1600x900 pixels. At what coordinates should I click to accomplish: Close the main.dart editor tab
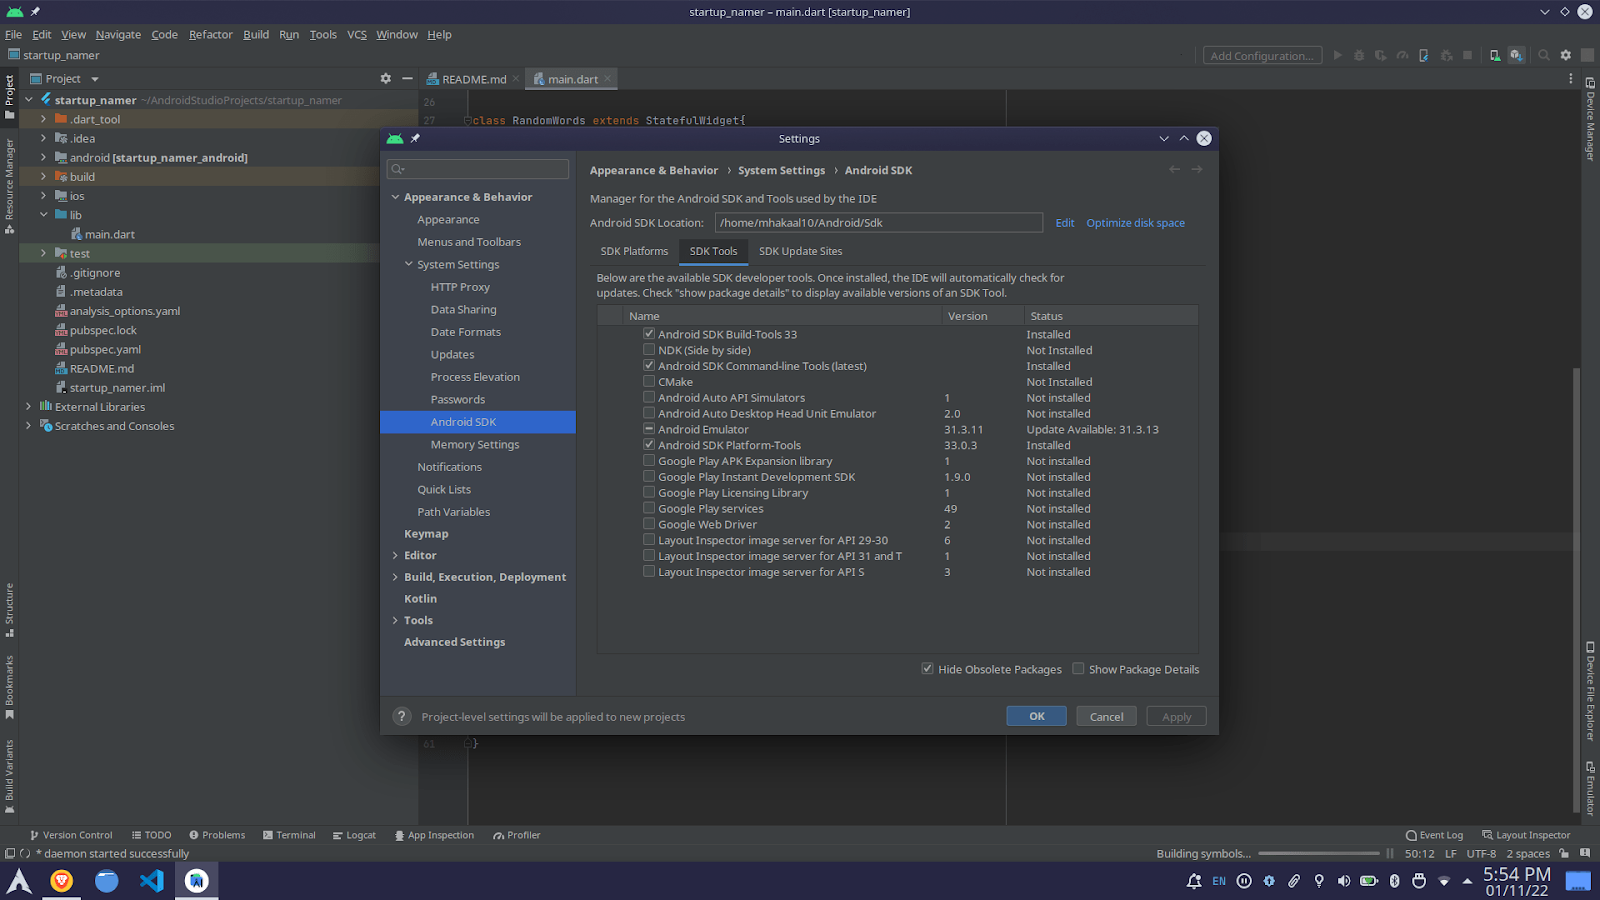click(x=607, y=79)
